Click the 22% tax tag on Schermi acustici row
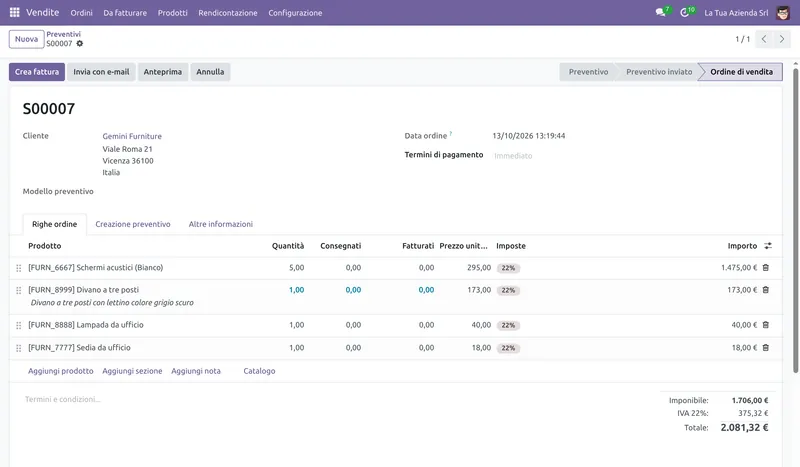 click(508, 268)
